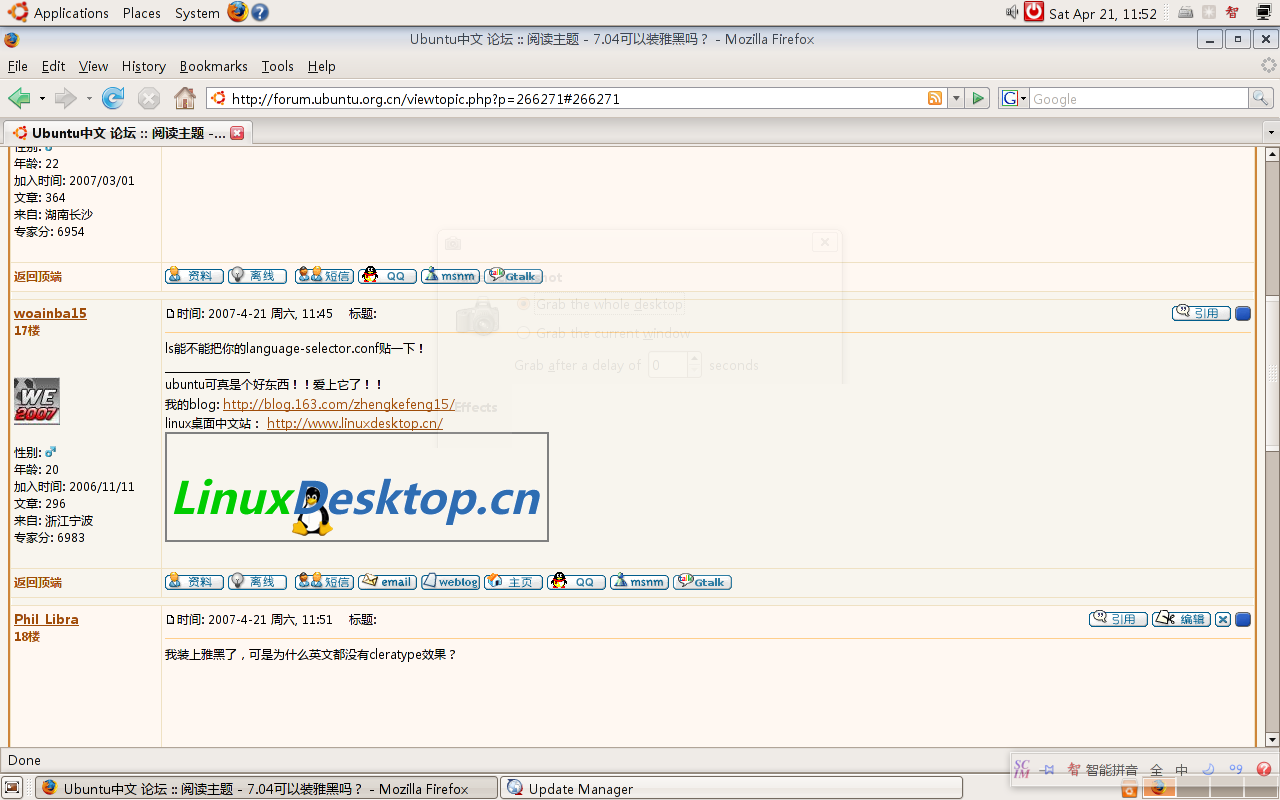The image size is (1280, 800).
Task: Toggle the punctuation mode icon in SCIM
Action: 1235,769
